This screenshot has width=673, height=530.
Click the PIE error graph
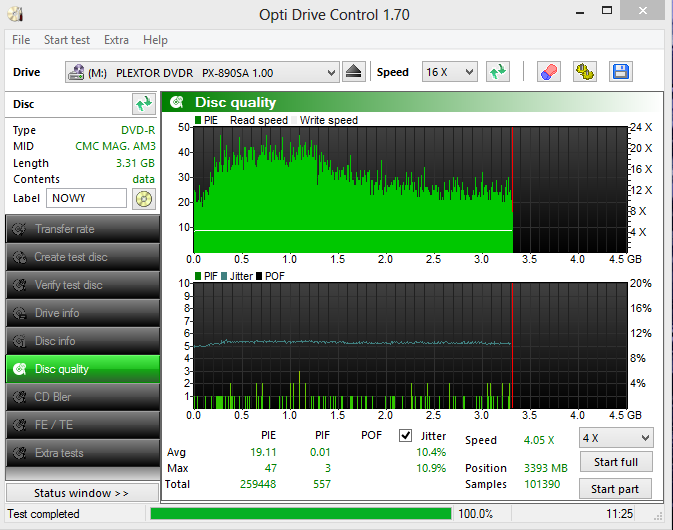click(410, 189)
